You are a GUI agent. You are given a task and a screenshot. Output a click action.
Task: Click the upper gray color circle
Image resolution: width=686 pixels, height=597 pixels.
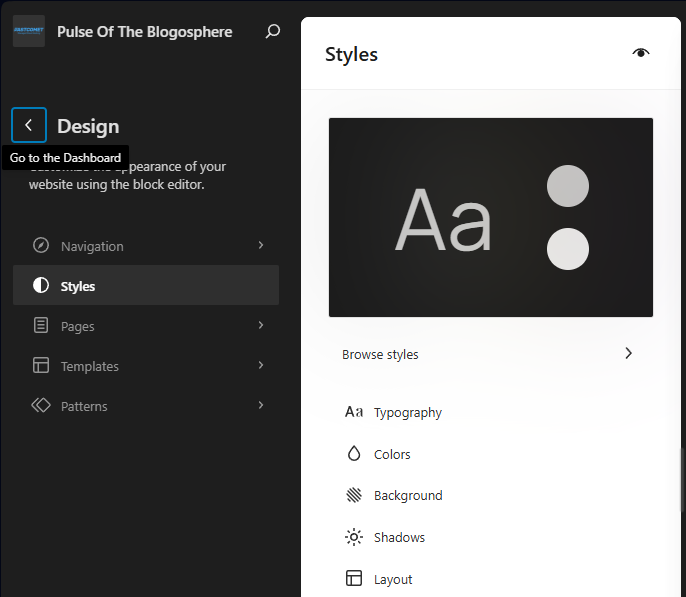[x=568, y=187]
